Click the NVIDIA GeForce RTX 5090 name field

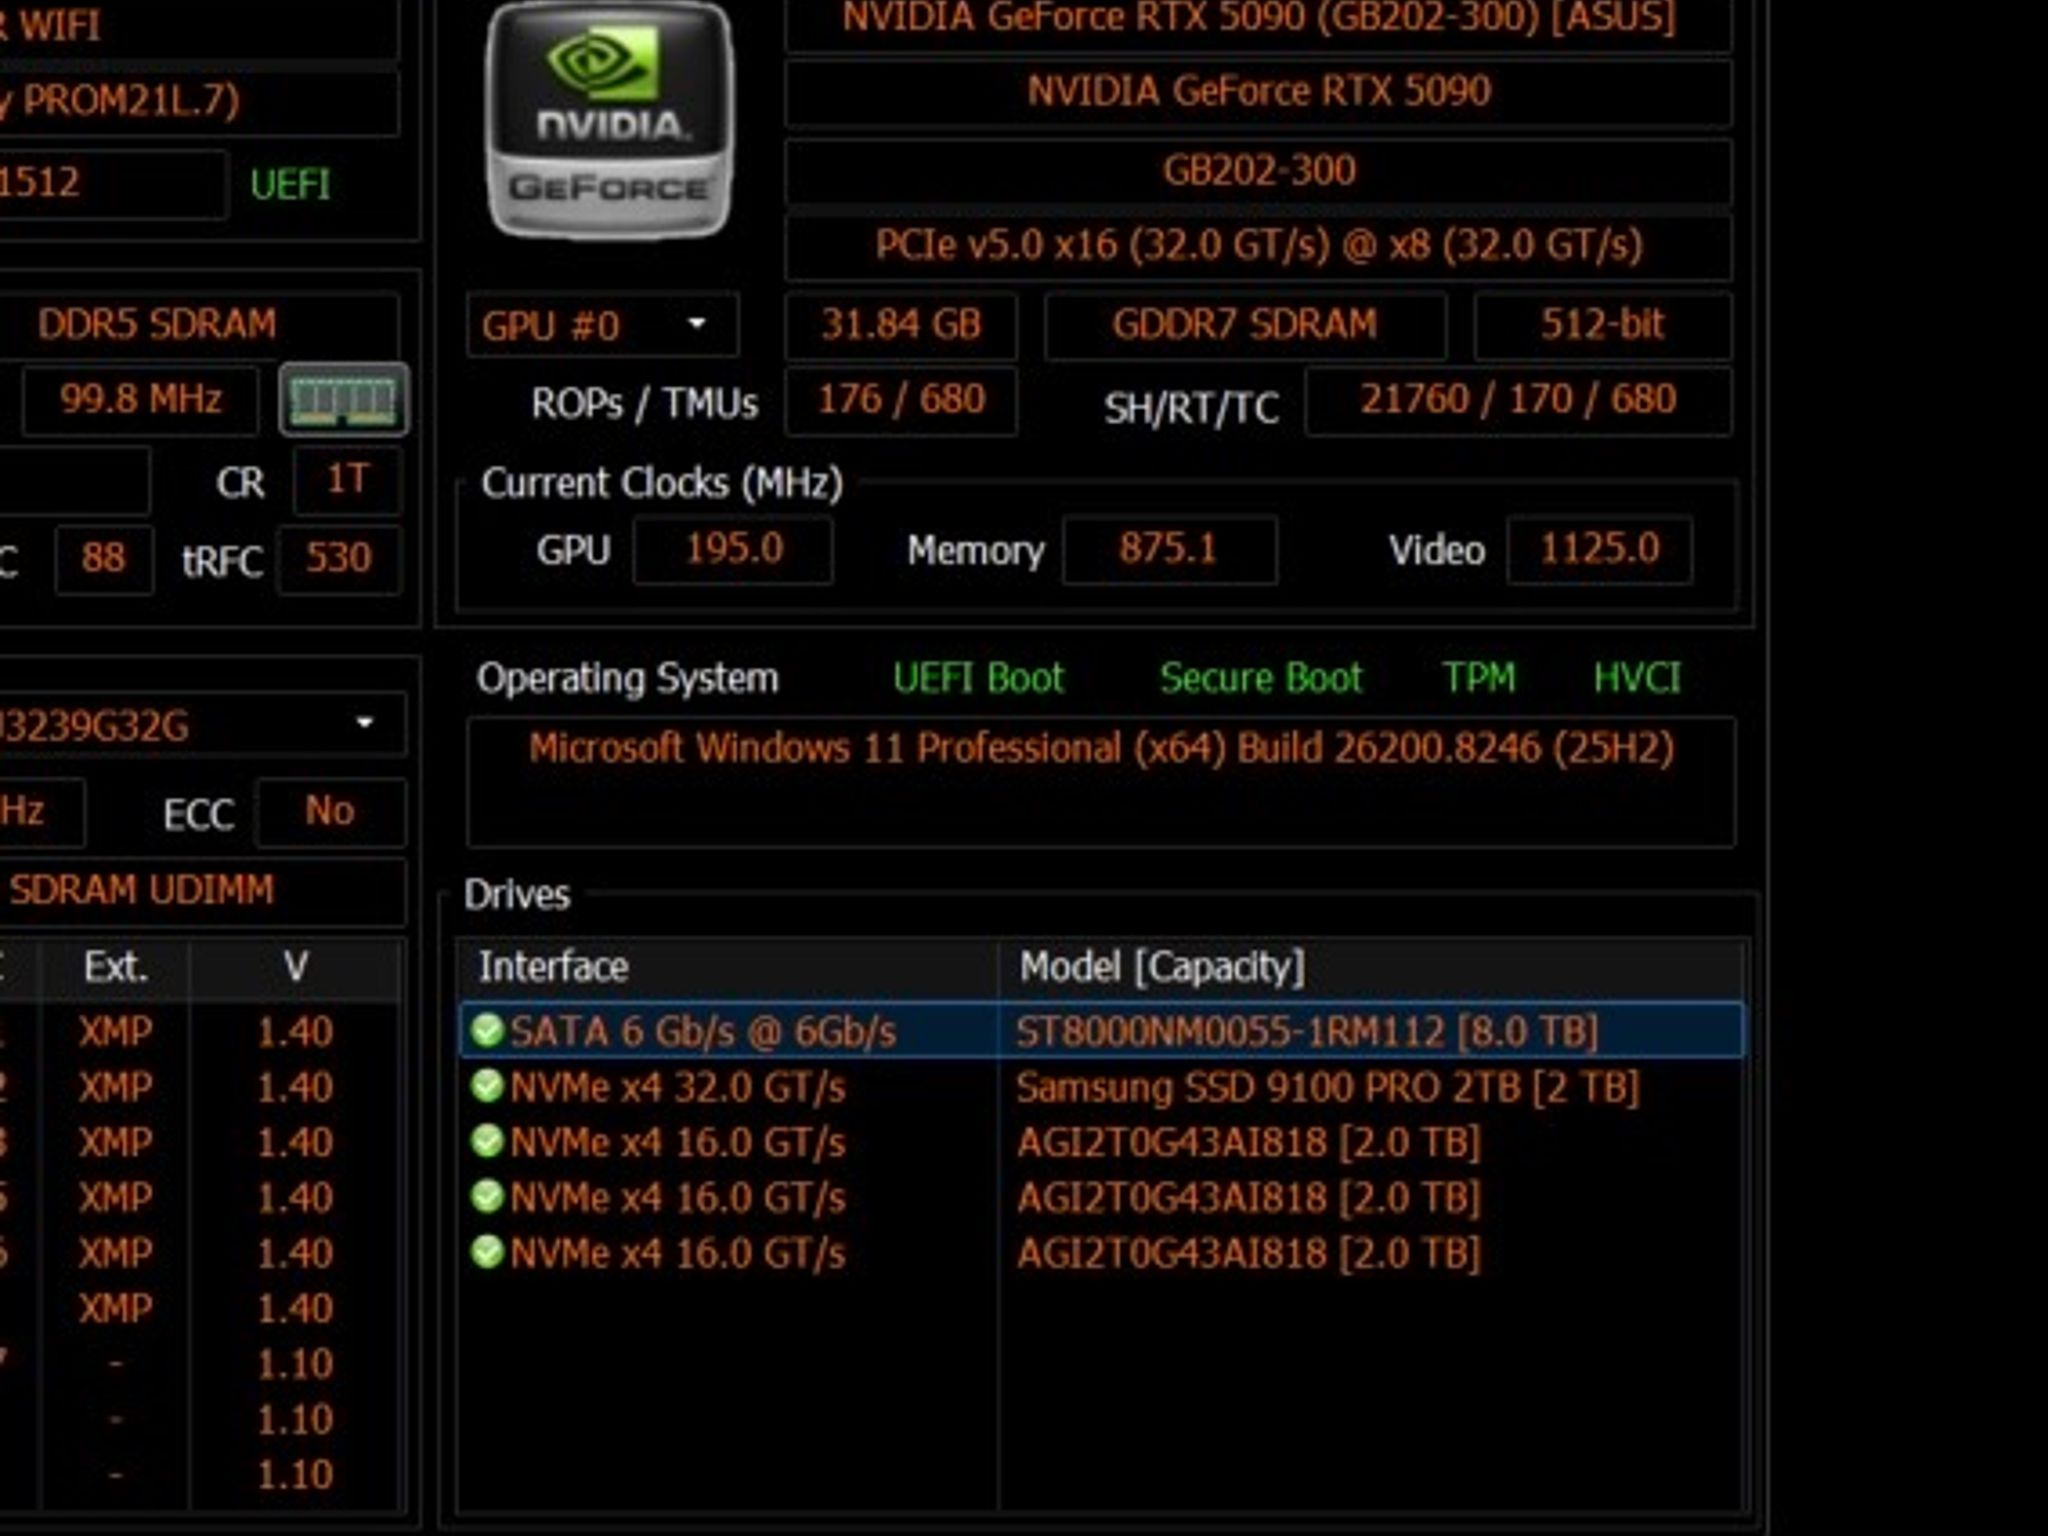(x=1258, y=92)
